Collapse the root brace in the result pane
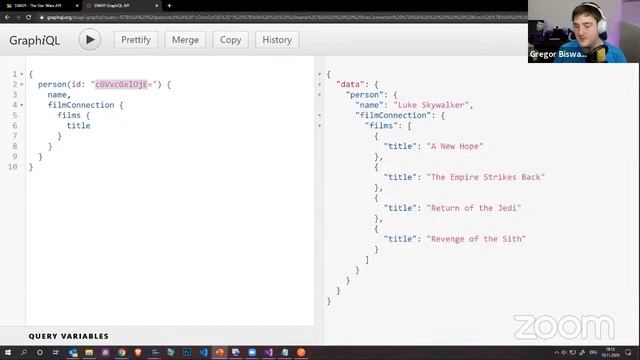The height and width of the screenshot is (360, 640). click(320, 74)
